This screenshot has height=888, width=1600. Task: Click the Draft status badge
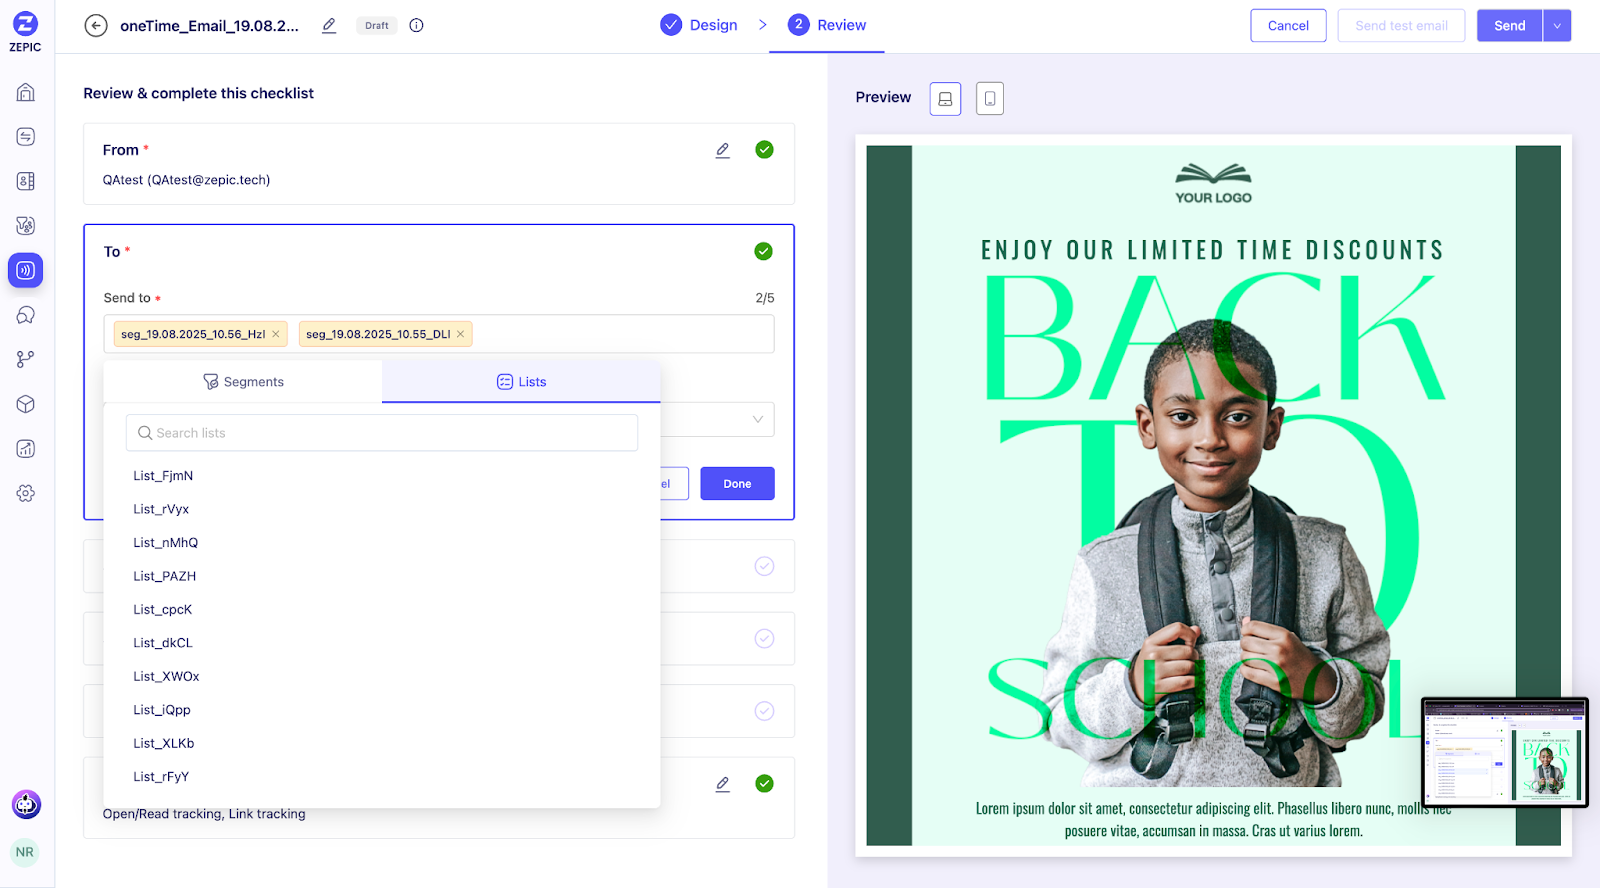coord(377,26)
